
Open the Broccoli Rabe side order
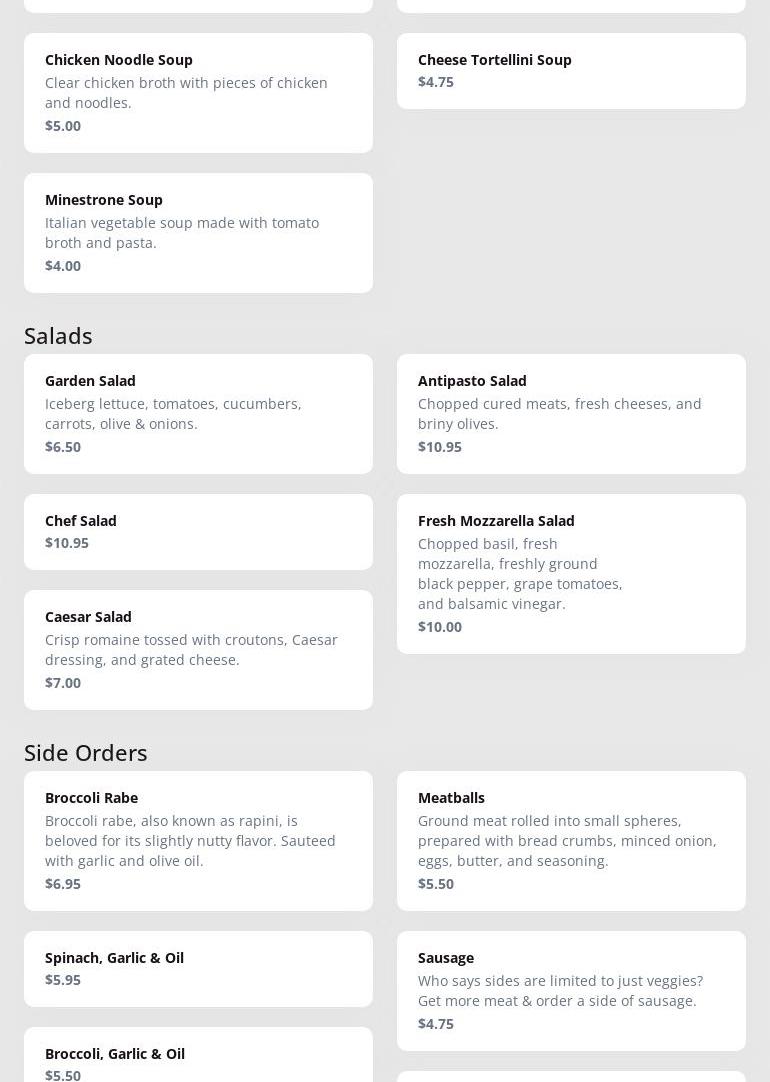(x=198, y=841)
